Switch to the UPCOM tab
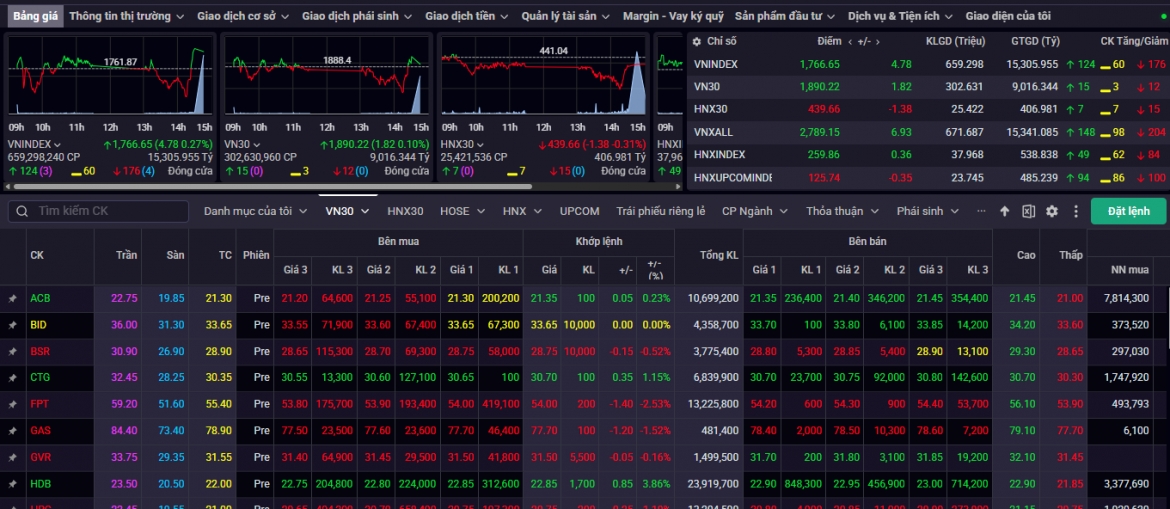1170x509 pixels. point(579,211)
